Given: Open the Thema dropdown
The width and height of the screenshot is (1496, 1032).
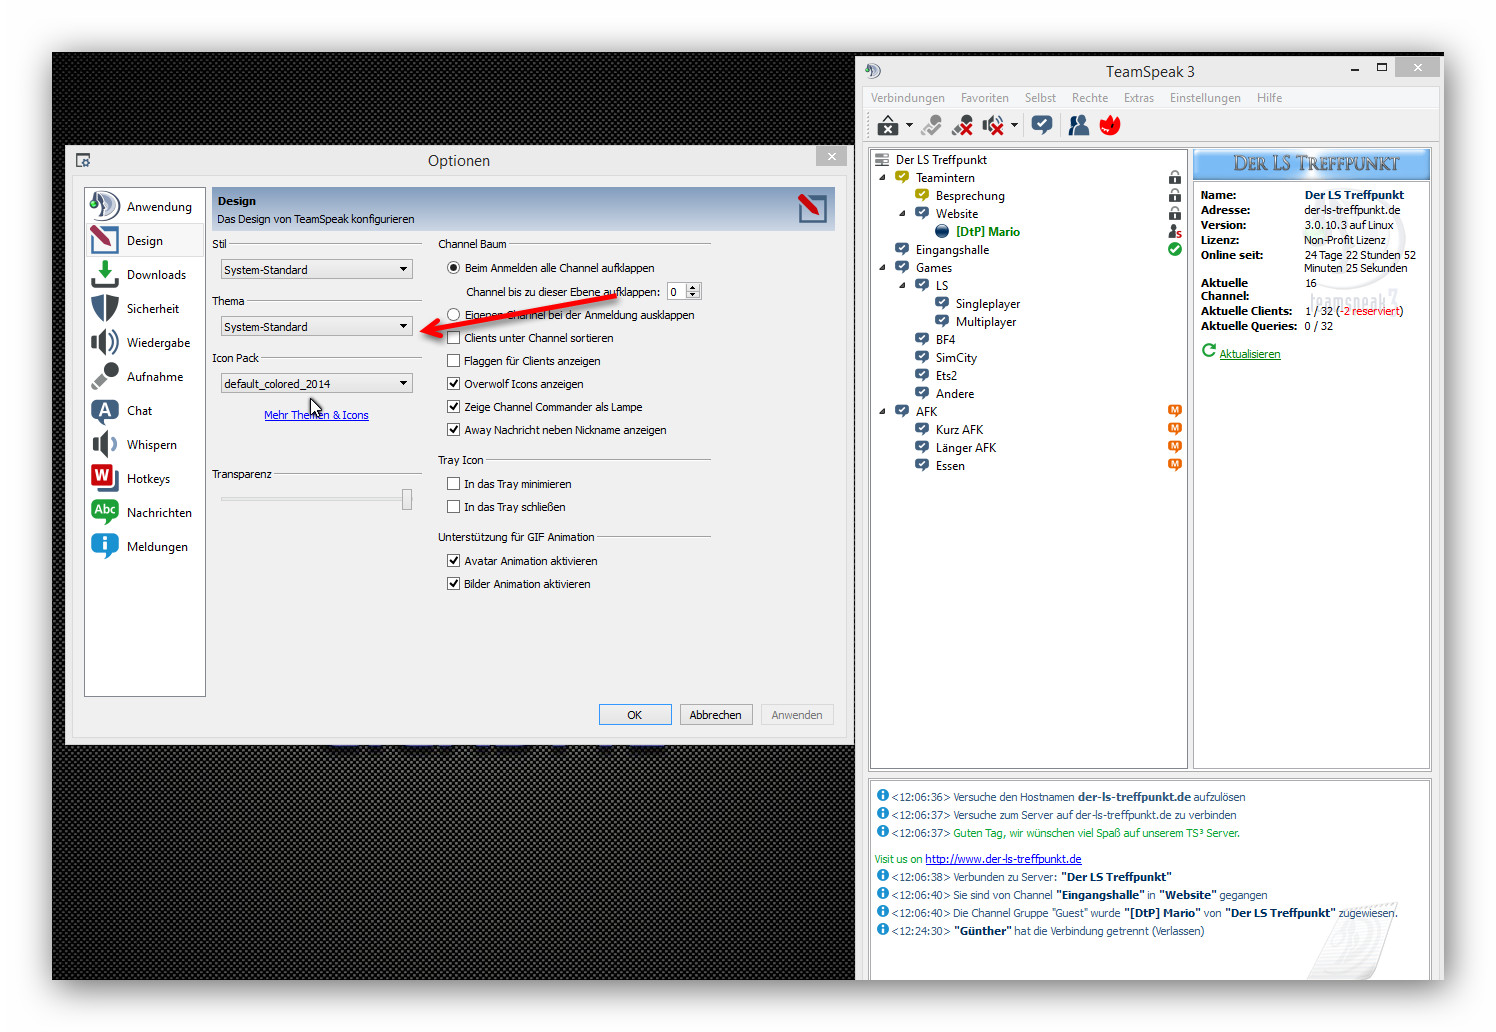Looking at the screenshot, I should [316, 327].
